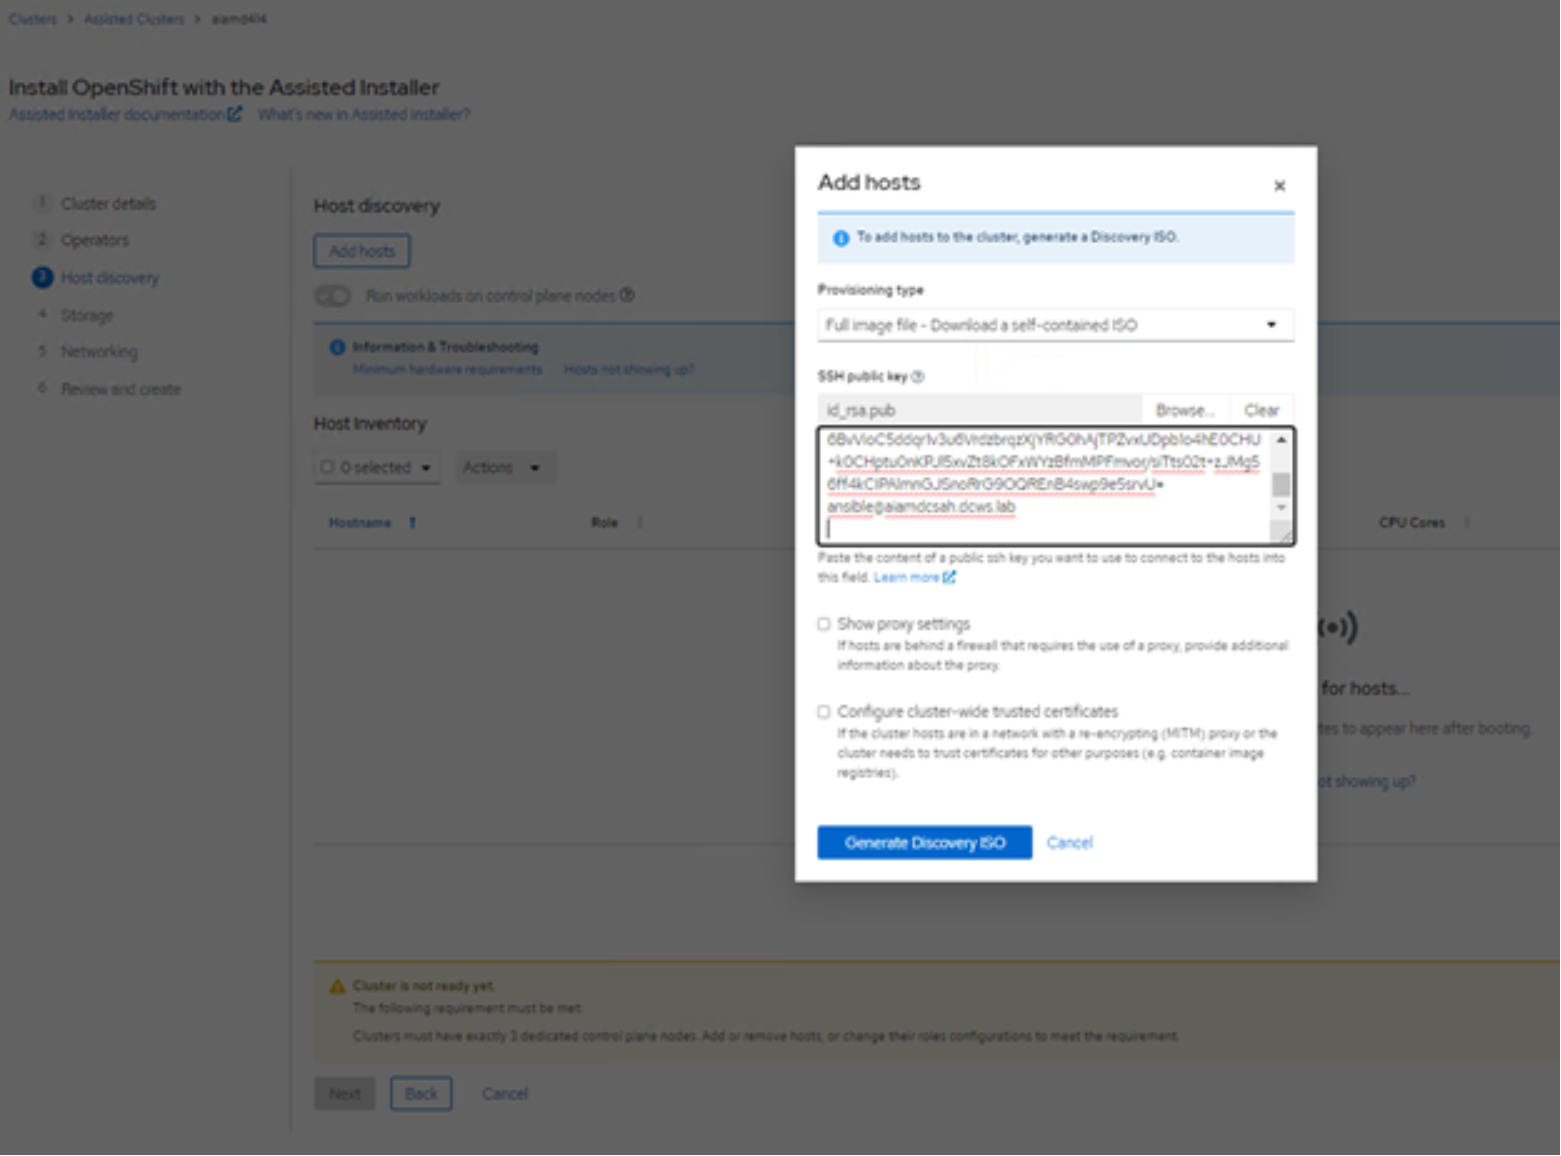Click the SSH key textarea scrollbar thumb
This screenshot has height=1156, width=1561.
pos(1281,485)
